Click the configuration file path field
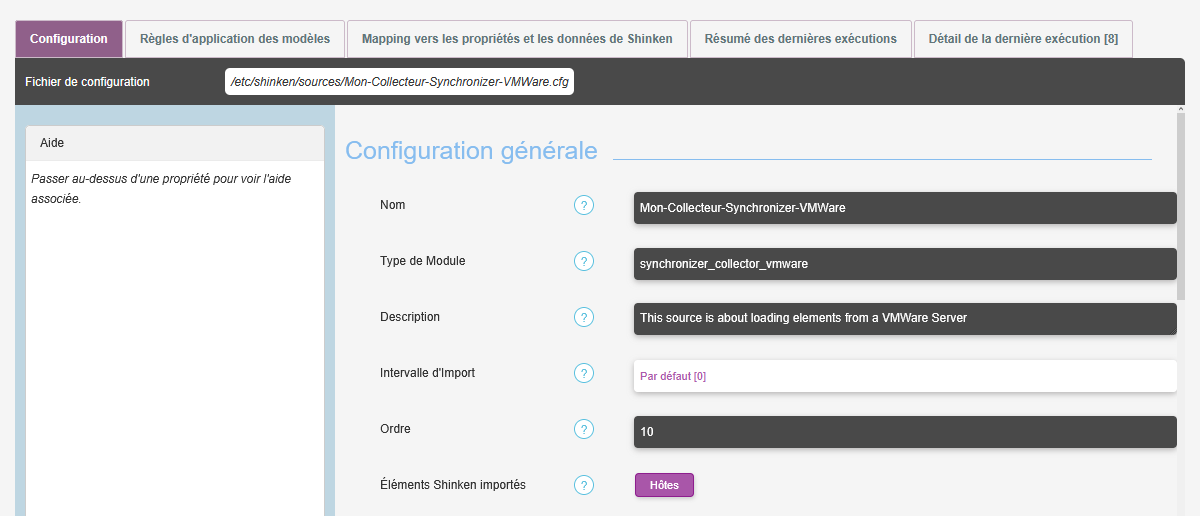1200x516 pixels. (x=400, y=82)
